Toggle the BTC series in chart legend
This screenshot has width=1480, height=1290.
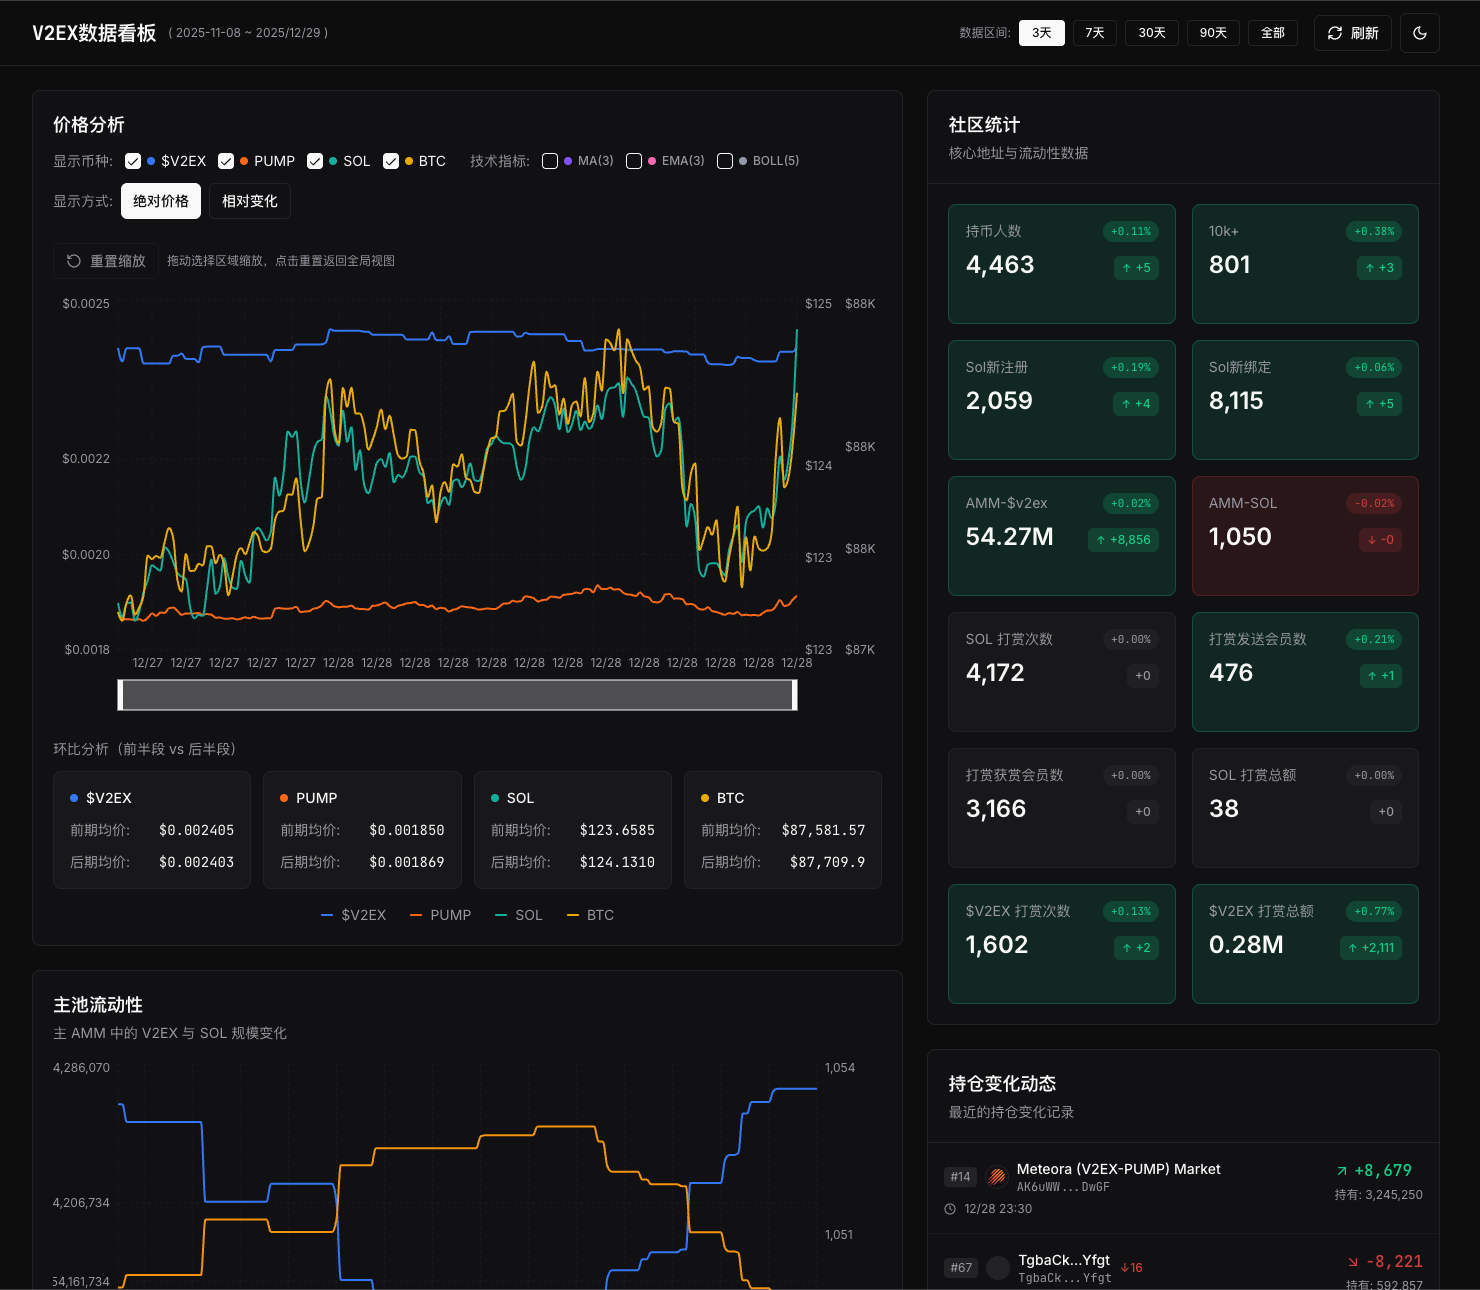click(590, 915)
